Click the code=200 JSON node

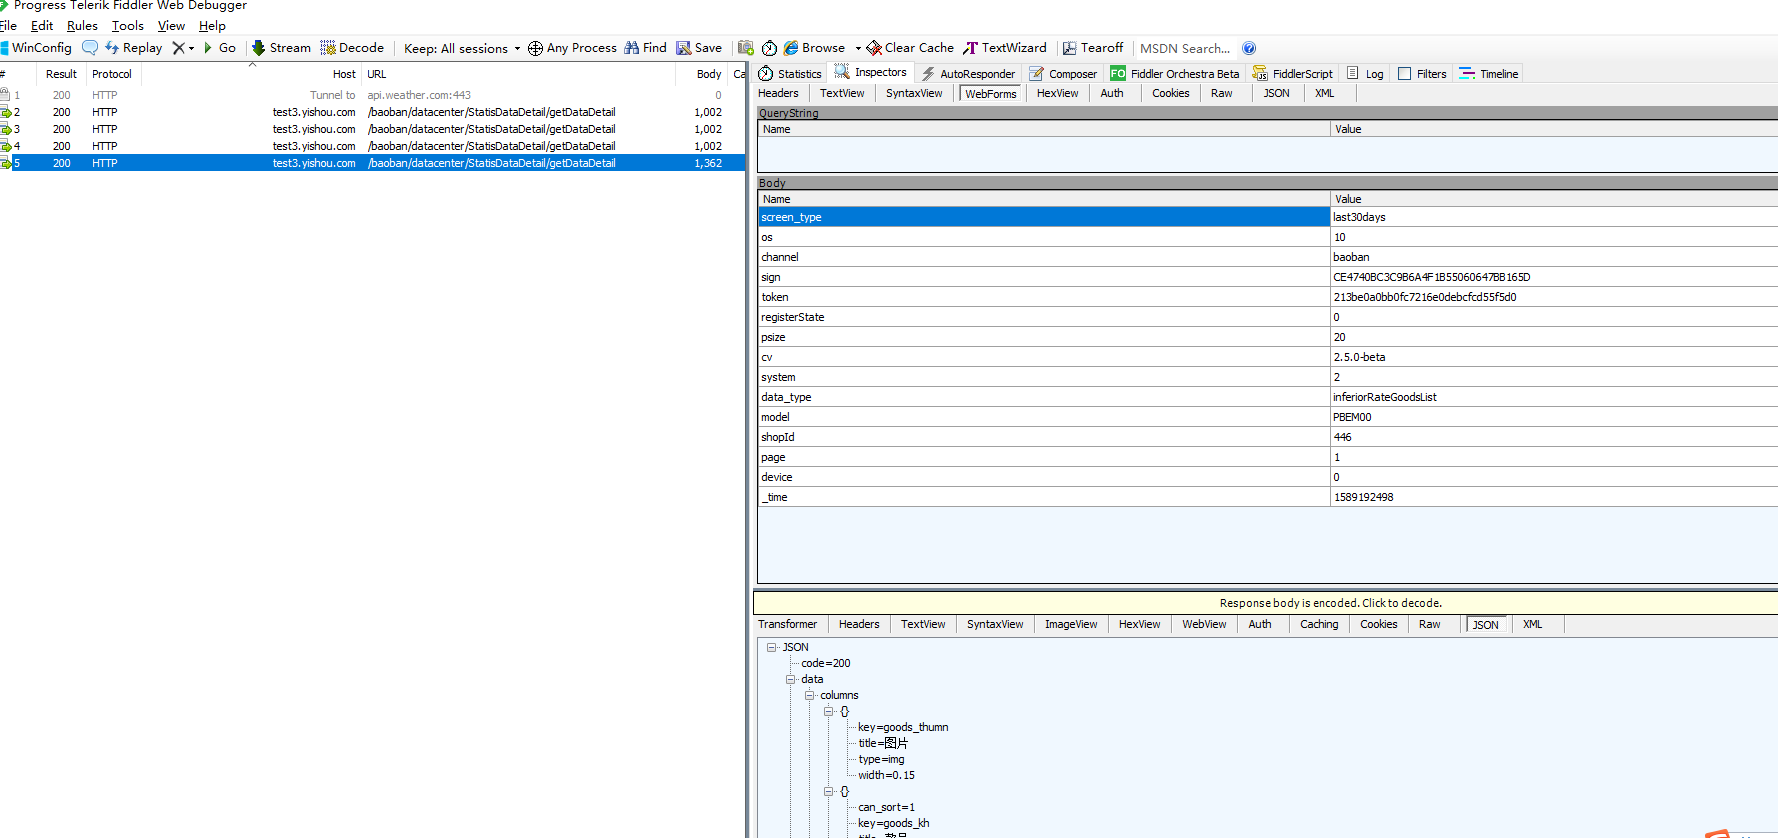pos(825,663)
